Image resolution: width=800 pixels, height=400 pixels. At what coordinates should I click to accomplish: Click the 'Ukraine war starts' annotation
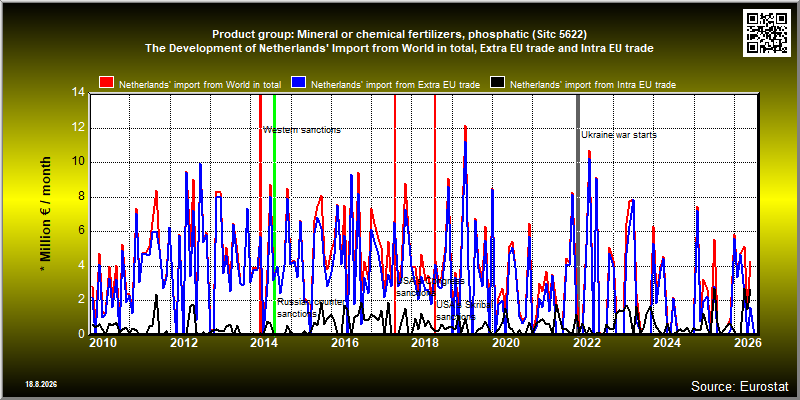click(x=619, y=135)
